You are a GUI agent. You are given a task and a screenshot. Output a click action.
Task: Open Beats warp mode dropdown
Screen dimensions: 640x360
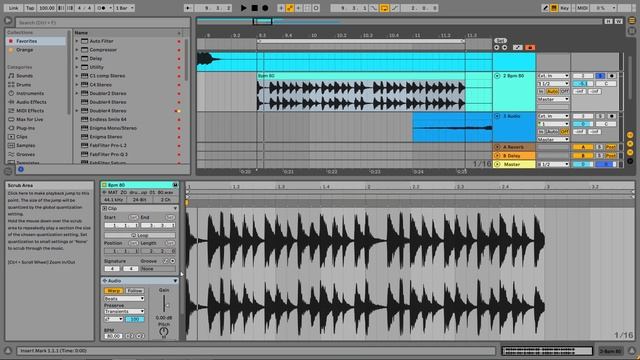(x=124, y=299)
